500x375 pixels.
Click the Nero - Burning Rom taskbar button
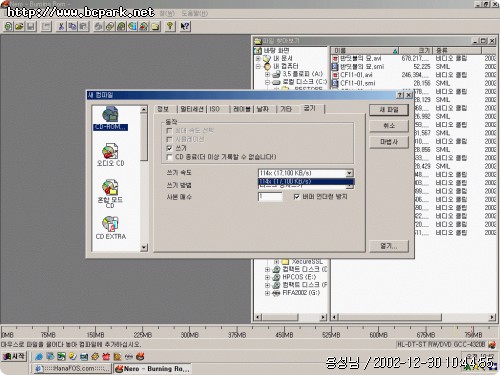[152, 369]
